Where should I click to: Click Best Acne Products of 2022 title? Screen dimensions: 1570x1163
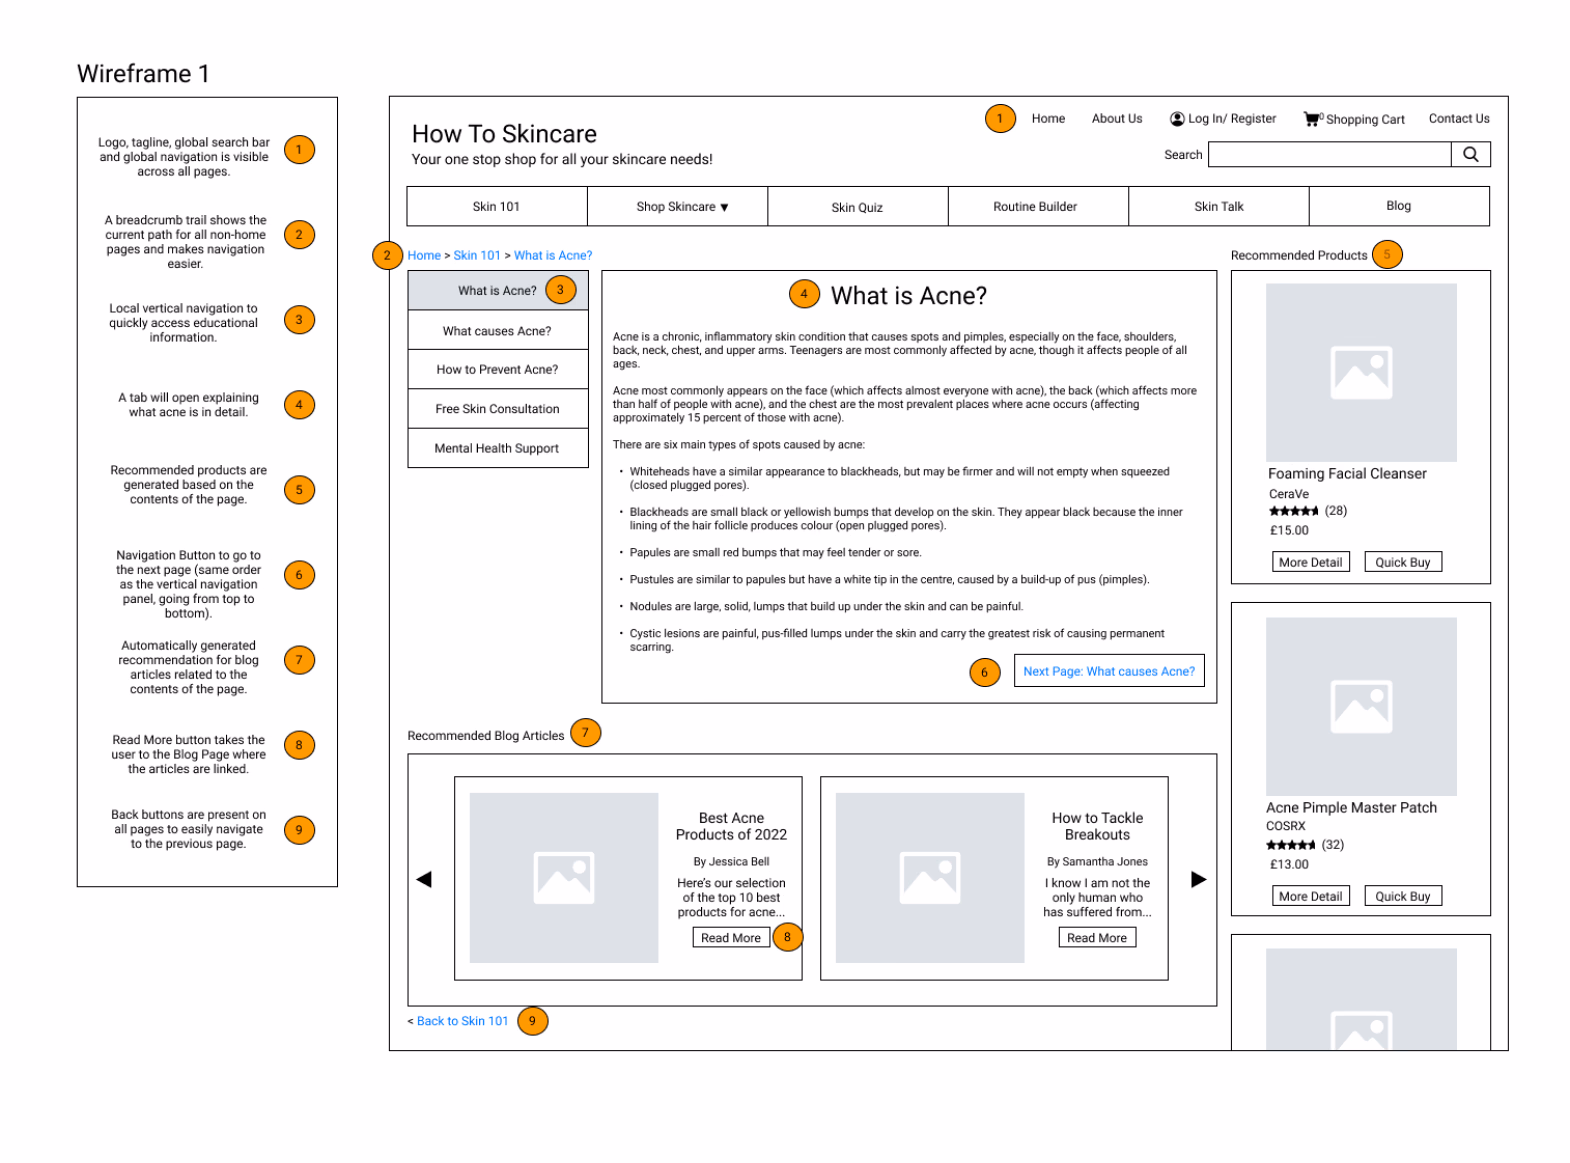[731, 826]
